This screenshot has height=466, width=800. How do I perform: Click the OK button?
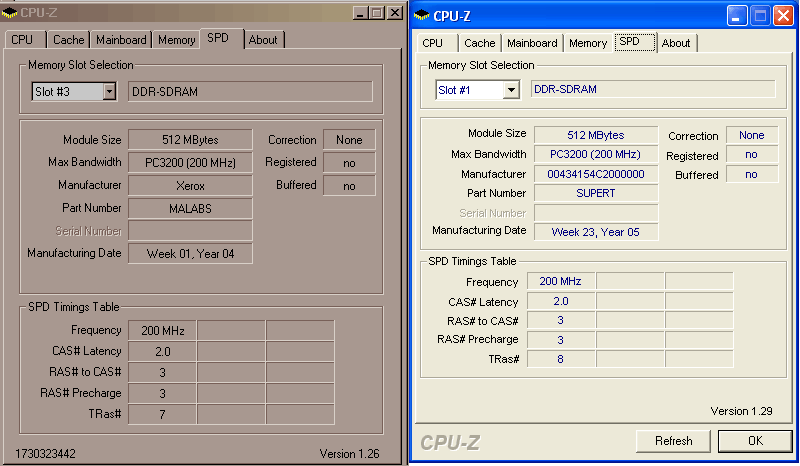pos(755,440)
